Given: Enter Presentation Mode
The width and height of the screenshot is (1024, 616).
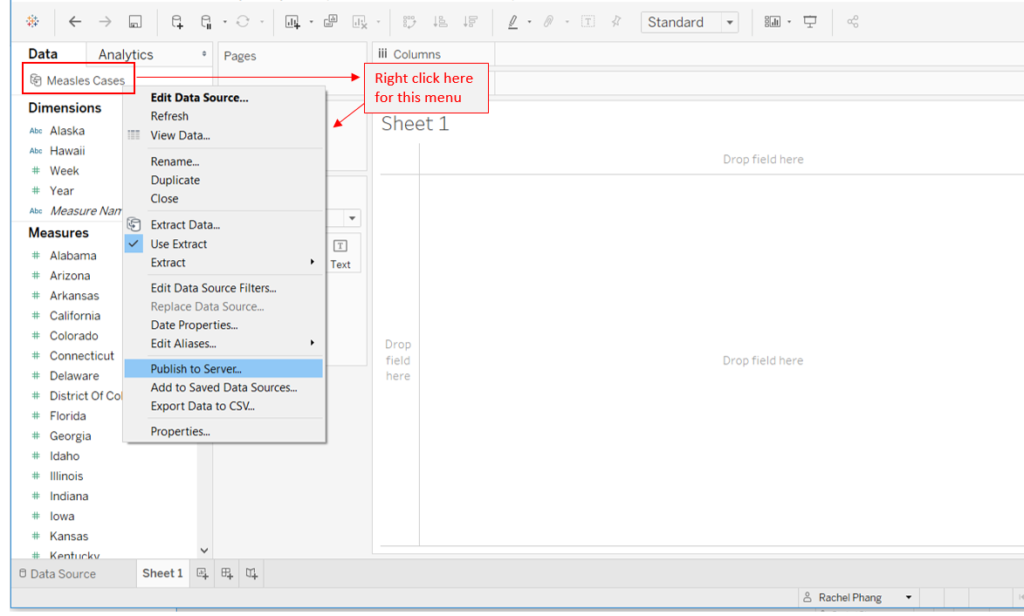Looking at the screenshot, I should tap(810, 21).
